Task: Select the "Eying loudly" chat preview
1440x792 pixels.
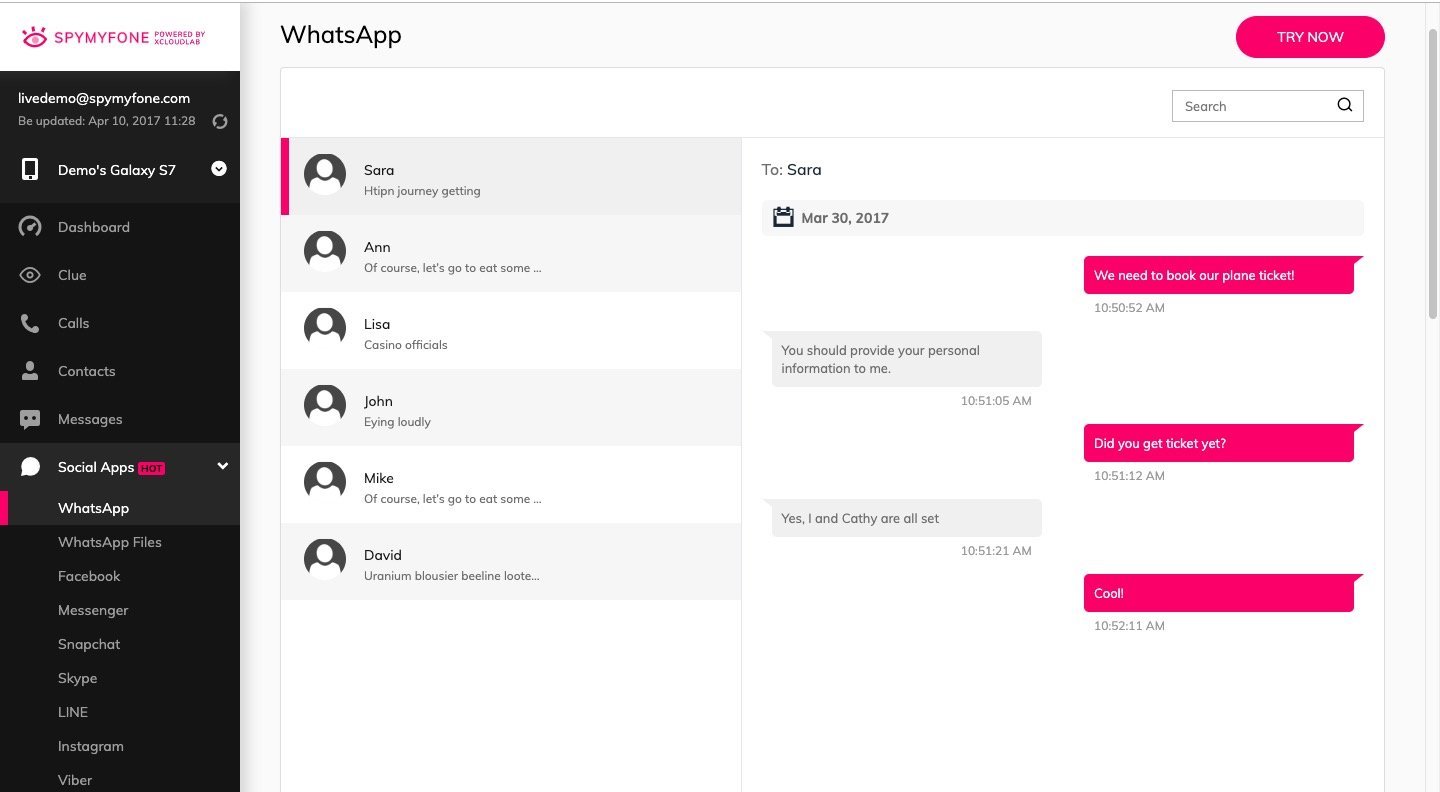Action: coord(397,422)
